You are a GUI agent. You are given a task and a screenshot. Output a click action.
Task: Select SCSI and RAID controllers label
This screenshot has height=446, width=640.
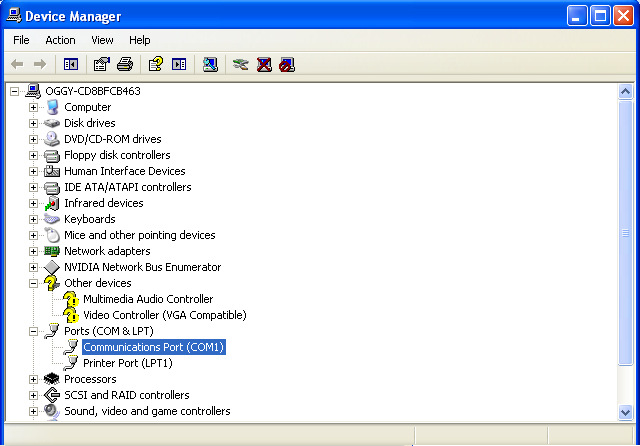(127, 395)
